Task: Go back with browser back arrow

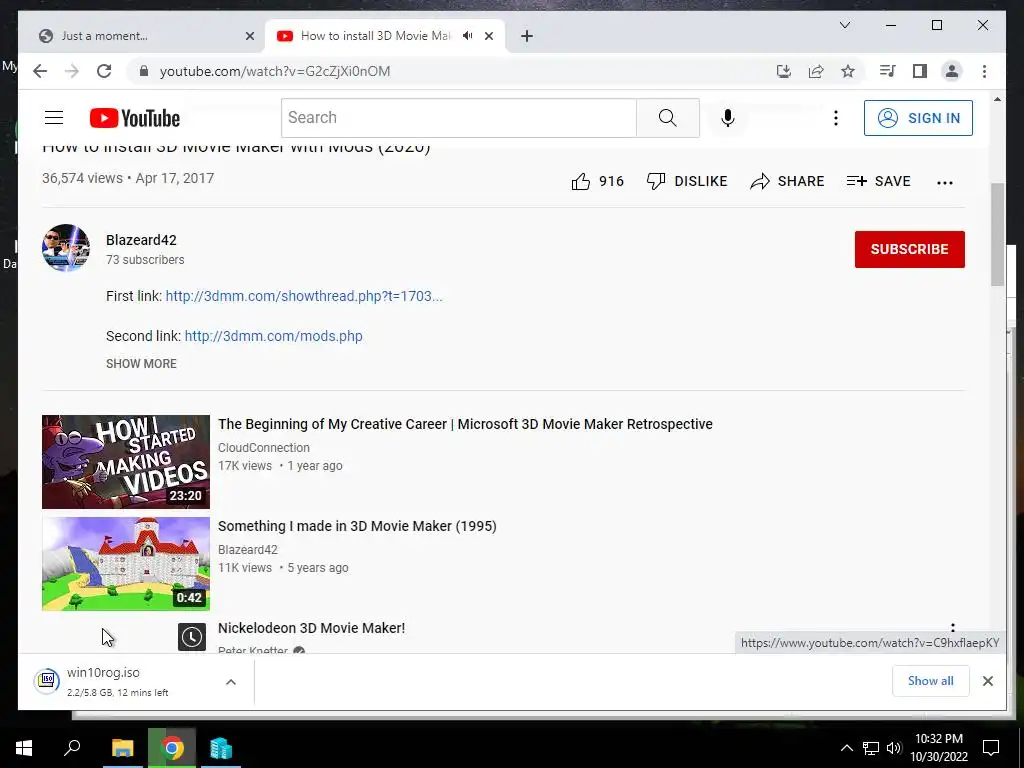Action: (x=40, y=71)
